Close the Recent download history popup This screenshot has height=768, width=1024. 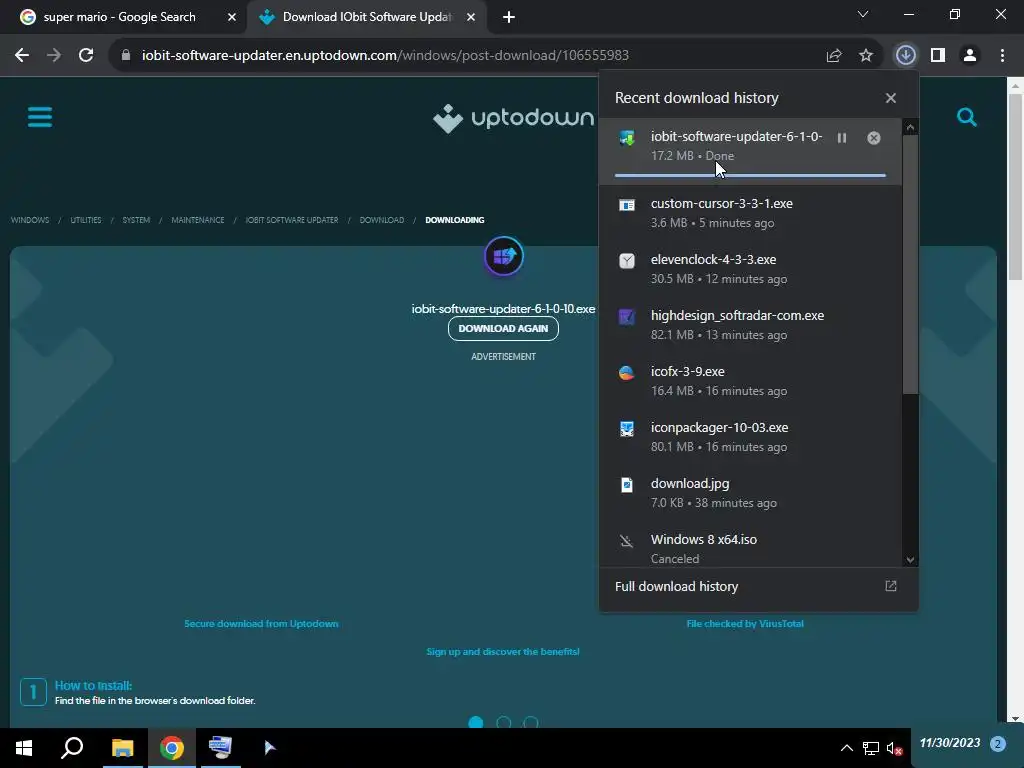click(x=891, y=98)
